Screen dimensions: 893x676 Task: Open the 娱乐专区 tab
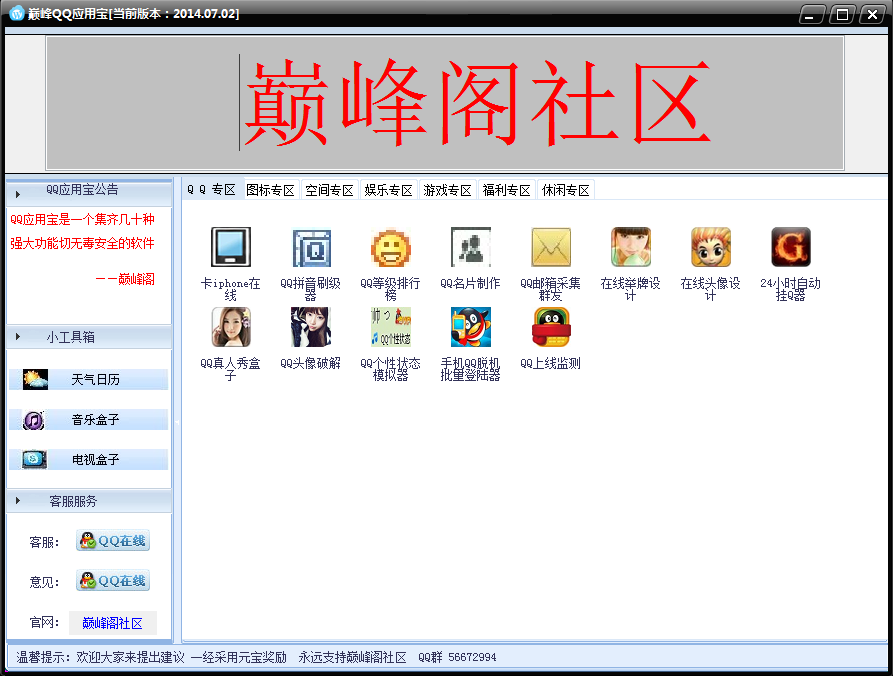388,190
